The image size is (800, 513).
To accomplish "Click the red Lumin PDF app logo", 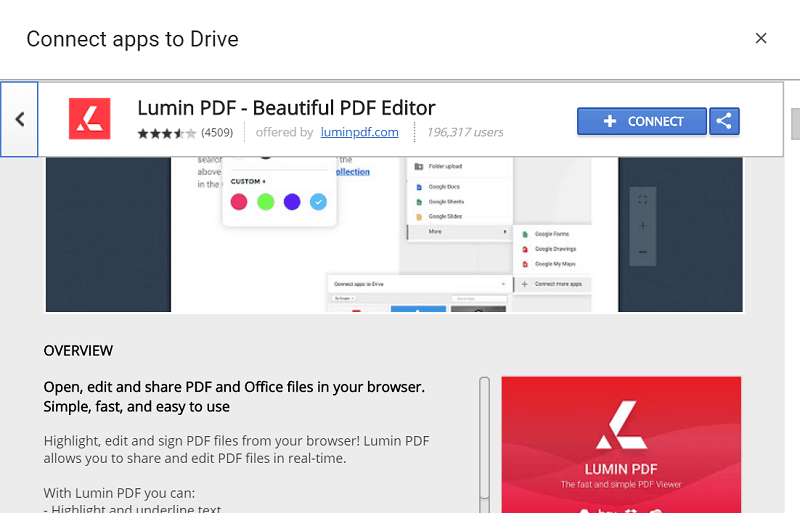I will (x=89, y=118).
